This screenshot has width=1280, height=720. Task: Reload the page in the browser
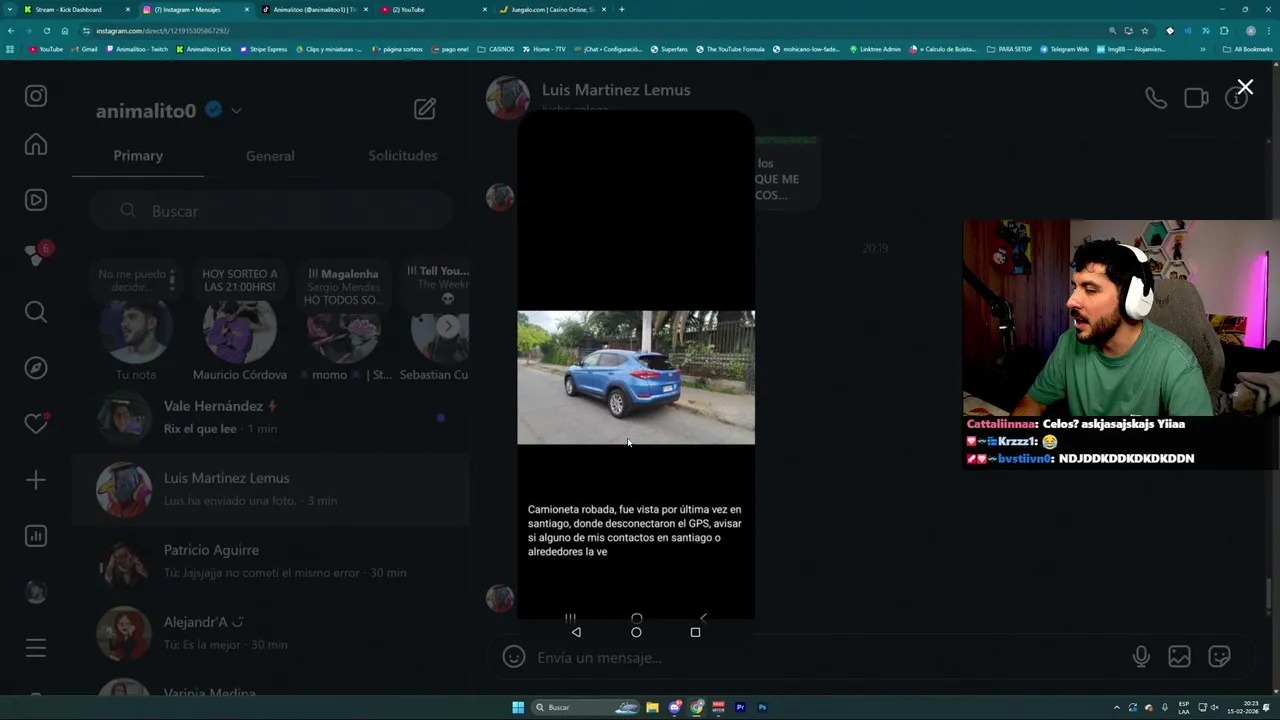tap(46, 31)
